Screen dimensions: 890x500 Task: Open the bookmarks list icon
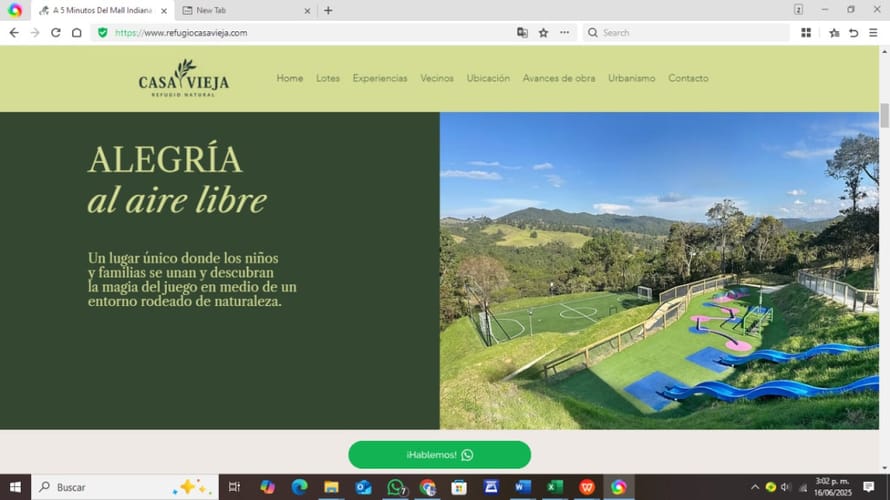(x=834, y=33)
